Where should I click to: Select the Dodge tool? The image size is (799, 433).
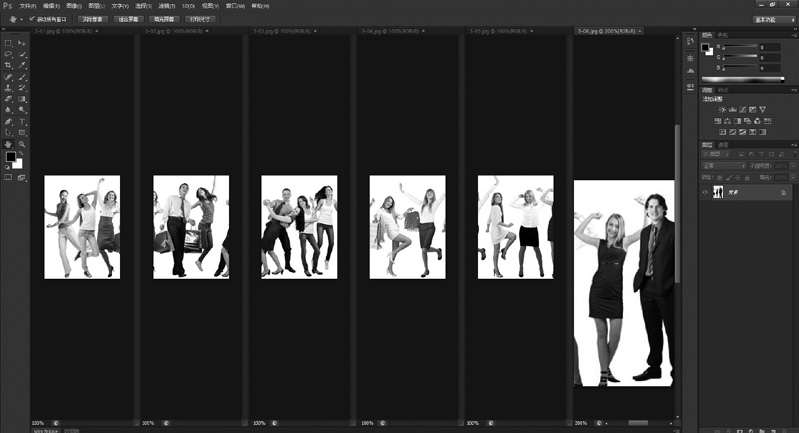pyautogui.click(x=22, y=110)
